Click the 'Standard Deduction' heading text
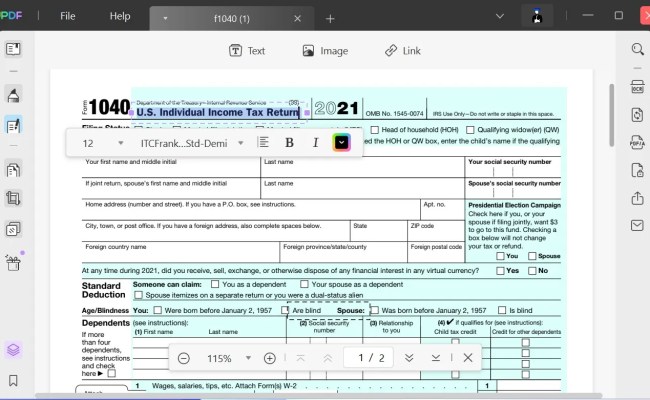Image resolution: width=650 pixels, height=400 pixels. [x=103, y=290]
